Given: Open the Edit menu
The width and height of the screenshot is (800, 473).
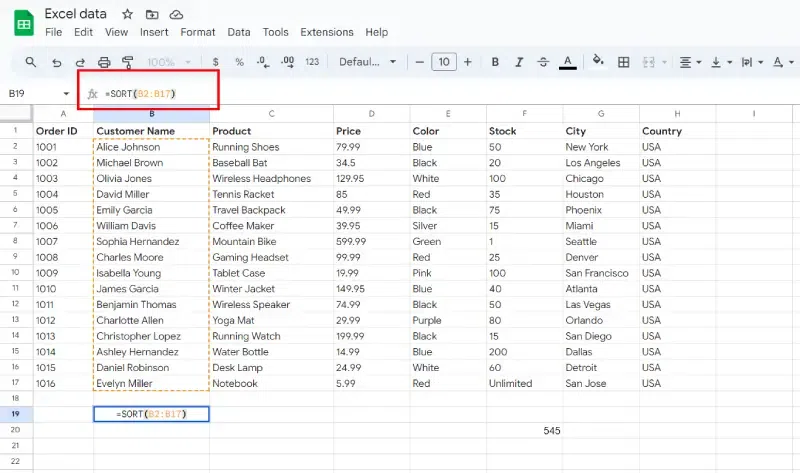Looking at the screenshot, I should pyautogui.click(x=83, y=32).
